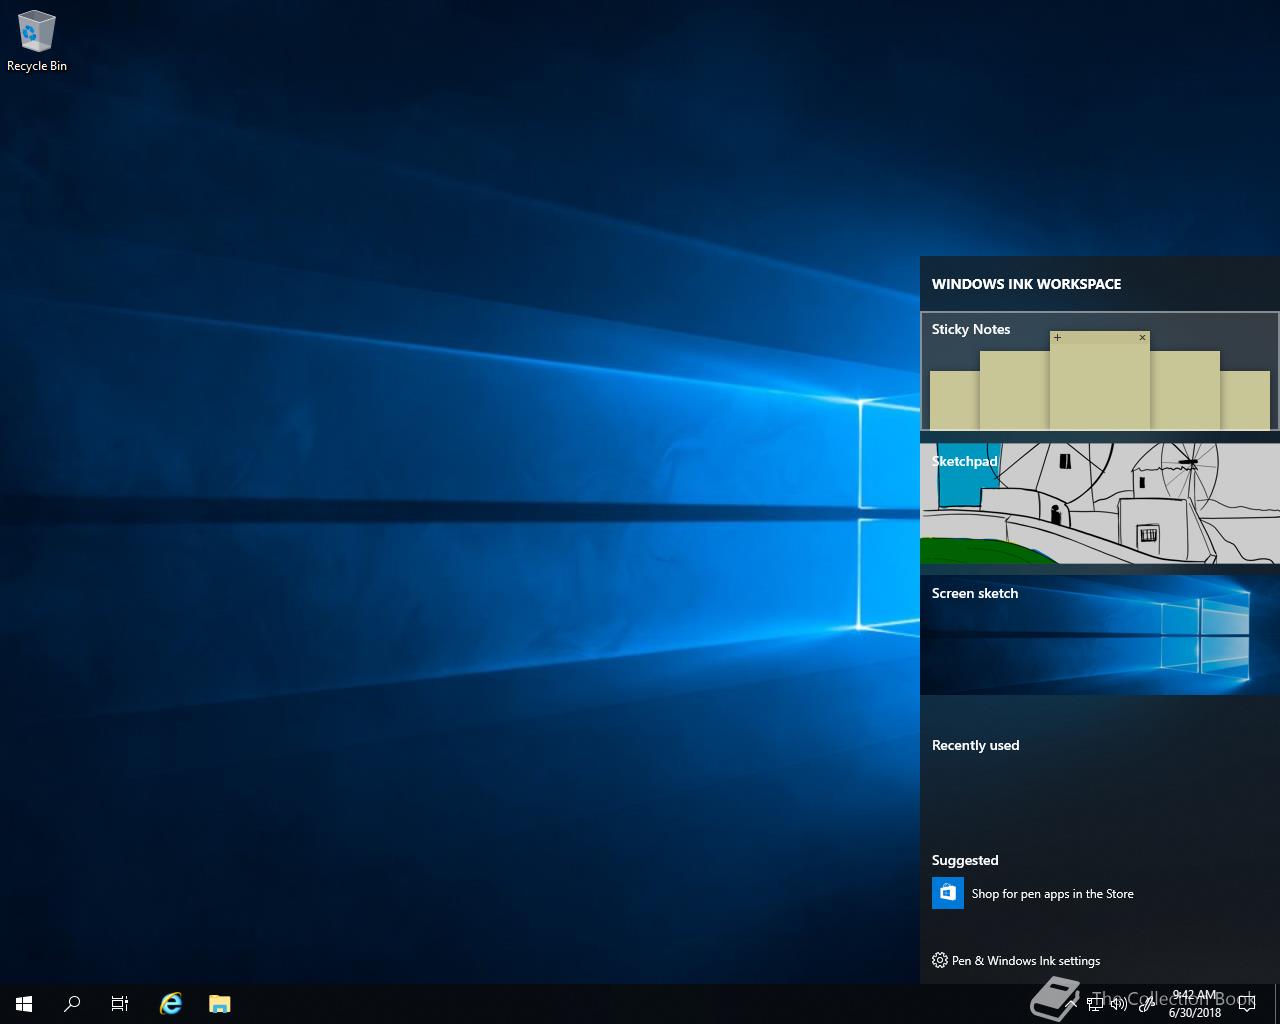This screenshot has height=1024, width=1280.
Task: Open the network status tray icon
Action: click(x=1095, y=1004)
